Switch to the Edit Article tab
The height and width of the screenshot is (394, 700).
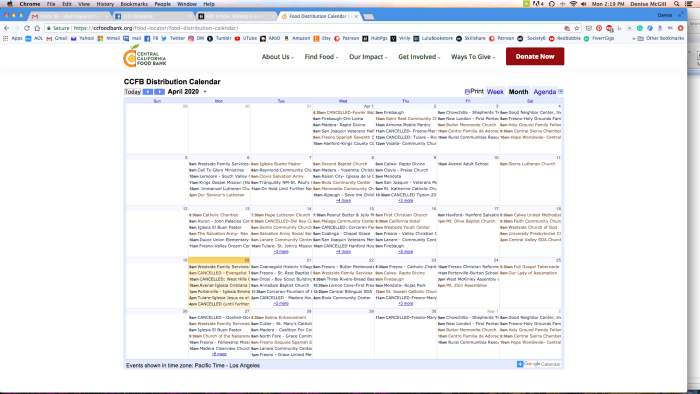tap(237, 16)
